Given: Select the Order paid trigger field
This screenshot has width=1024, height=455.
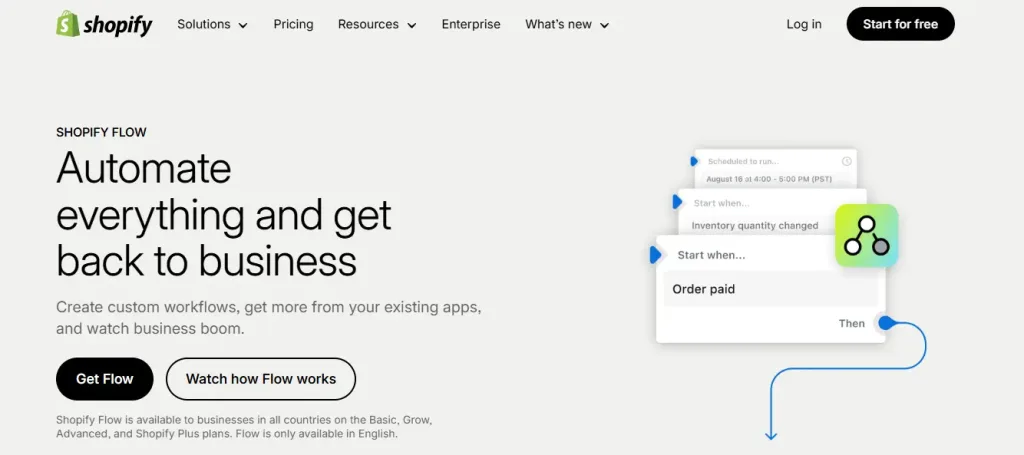Looking at the screenshot, I should coord(771,289).
